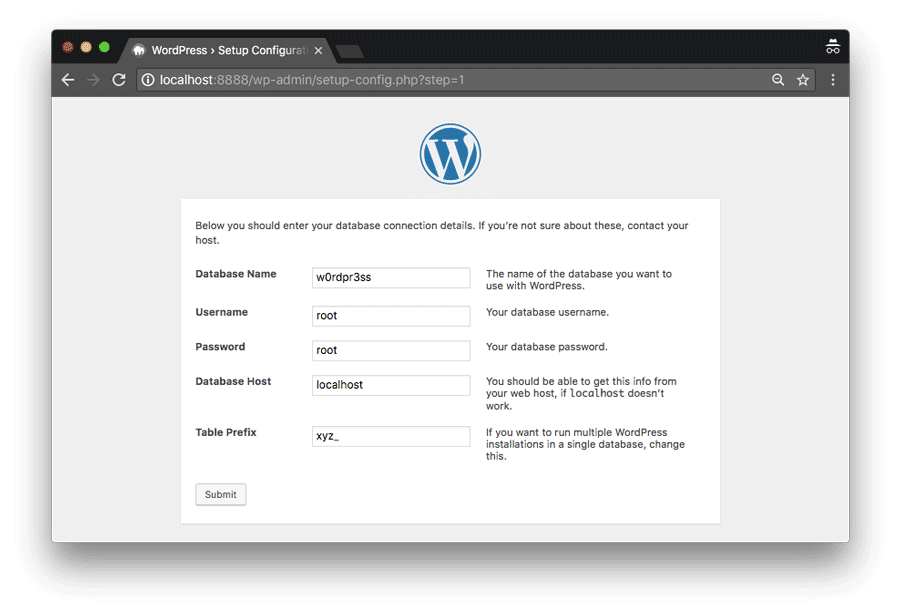Click the yellow minimize traffic light button
Screen dimensions: 900x615
pyautogui.click(x=85, y=46)
